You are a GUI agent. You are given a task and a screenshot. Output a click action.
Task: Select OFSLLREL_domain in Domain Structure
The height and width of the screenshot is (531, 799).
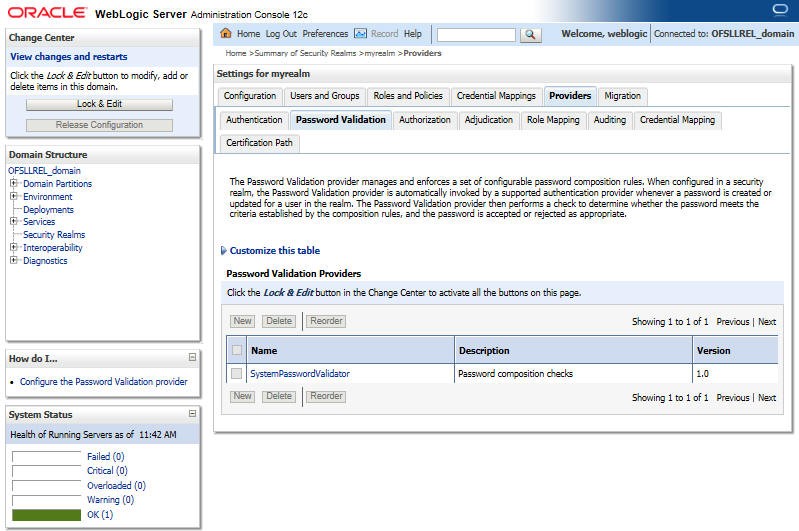[44, 171]
